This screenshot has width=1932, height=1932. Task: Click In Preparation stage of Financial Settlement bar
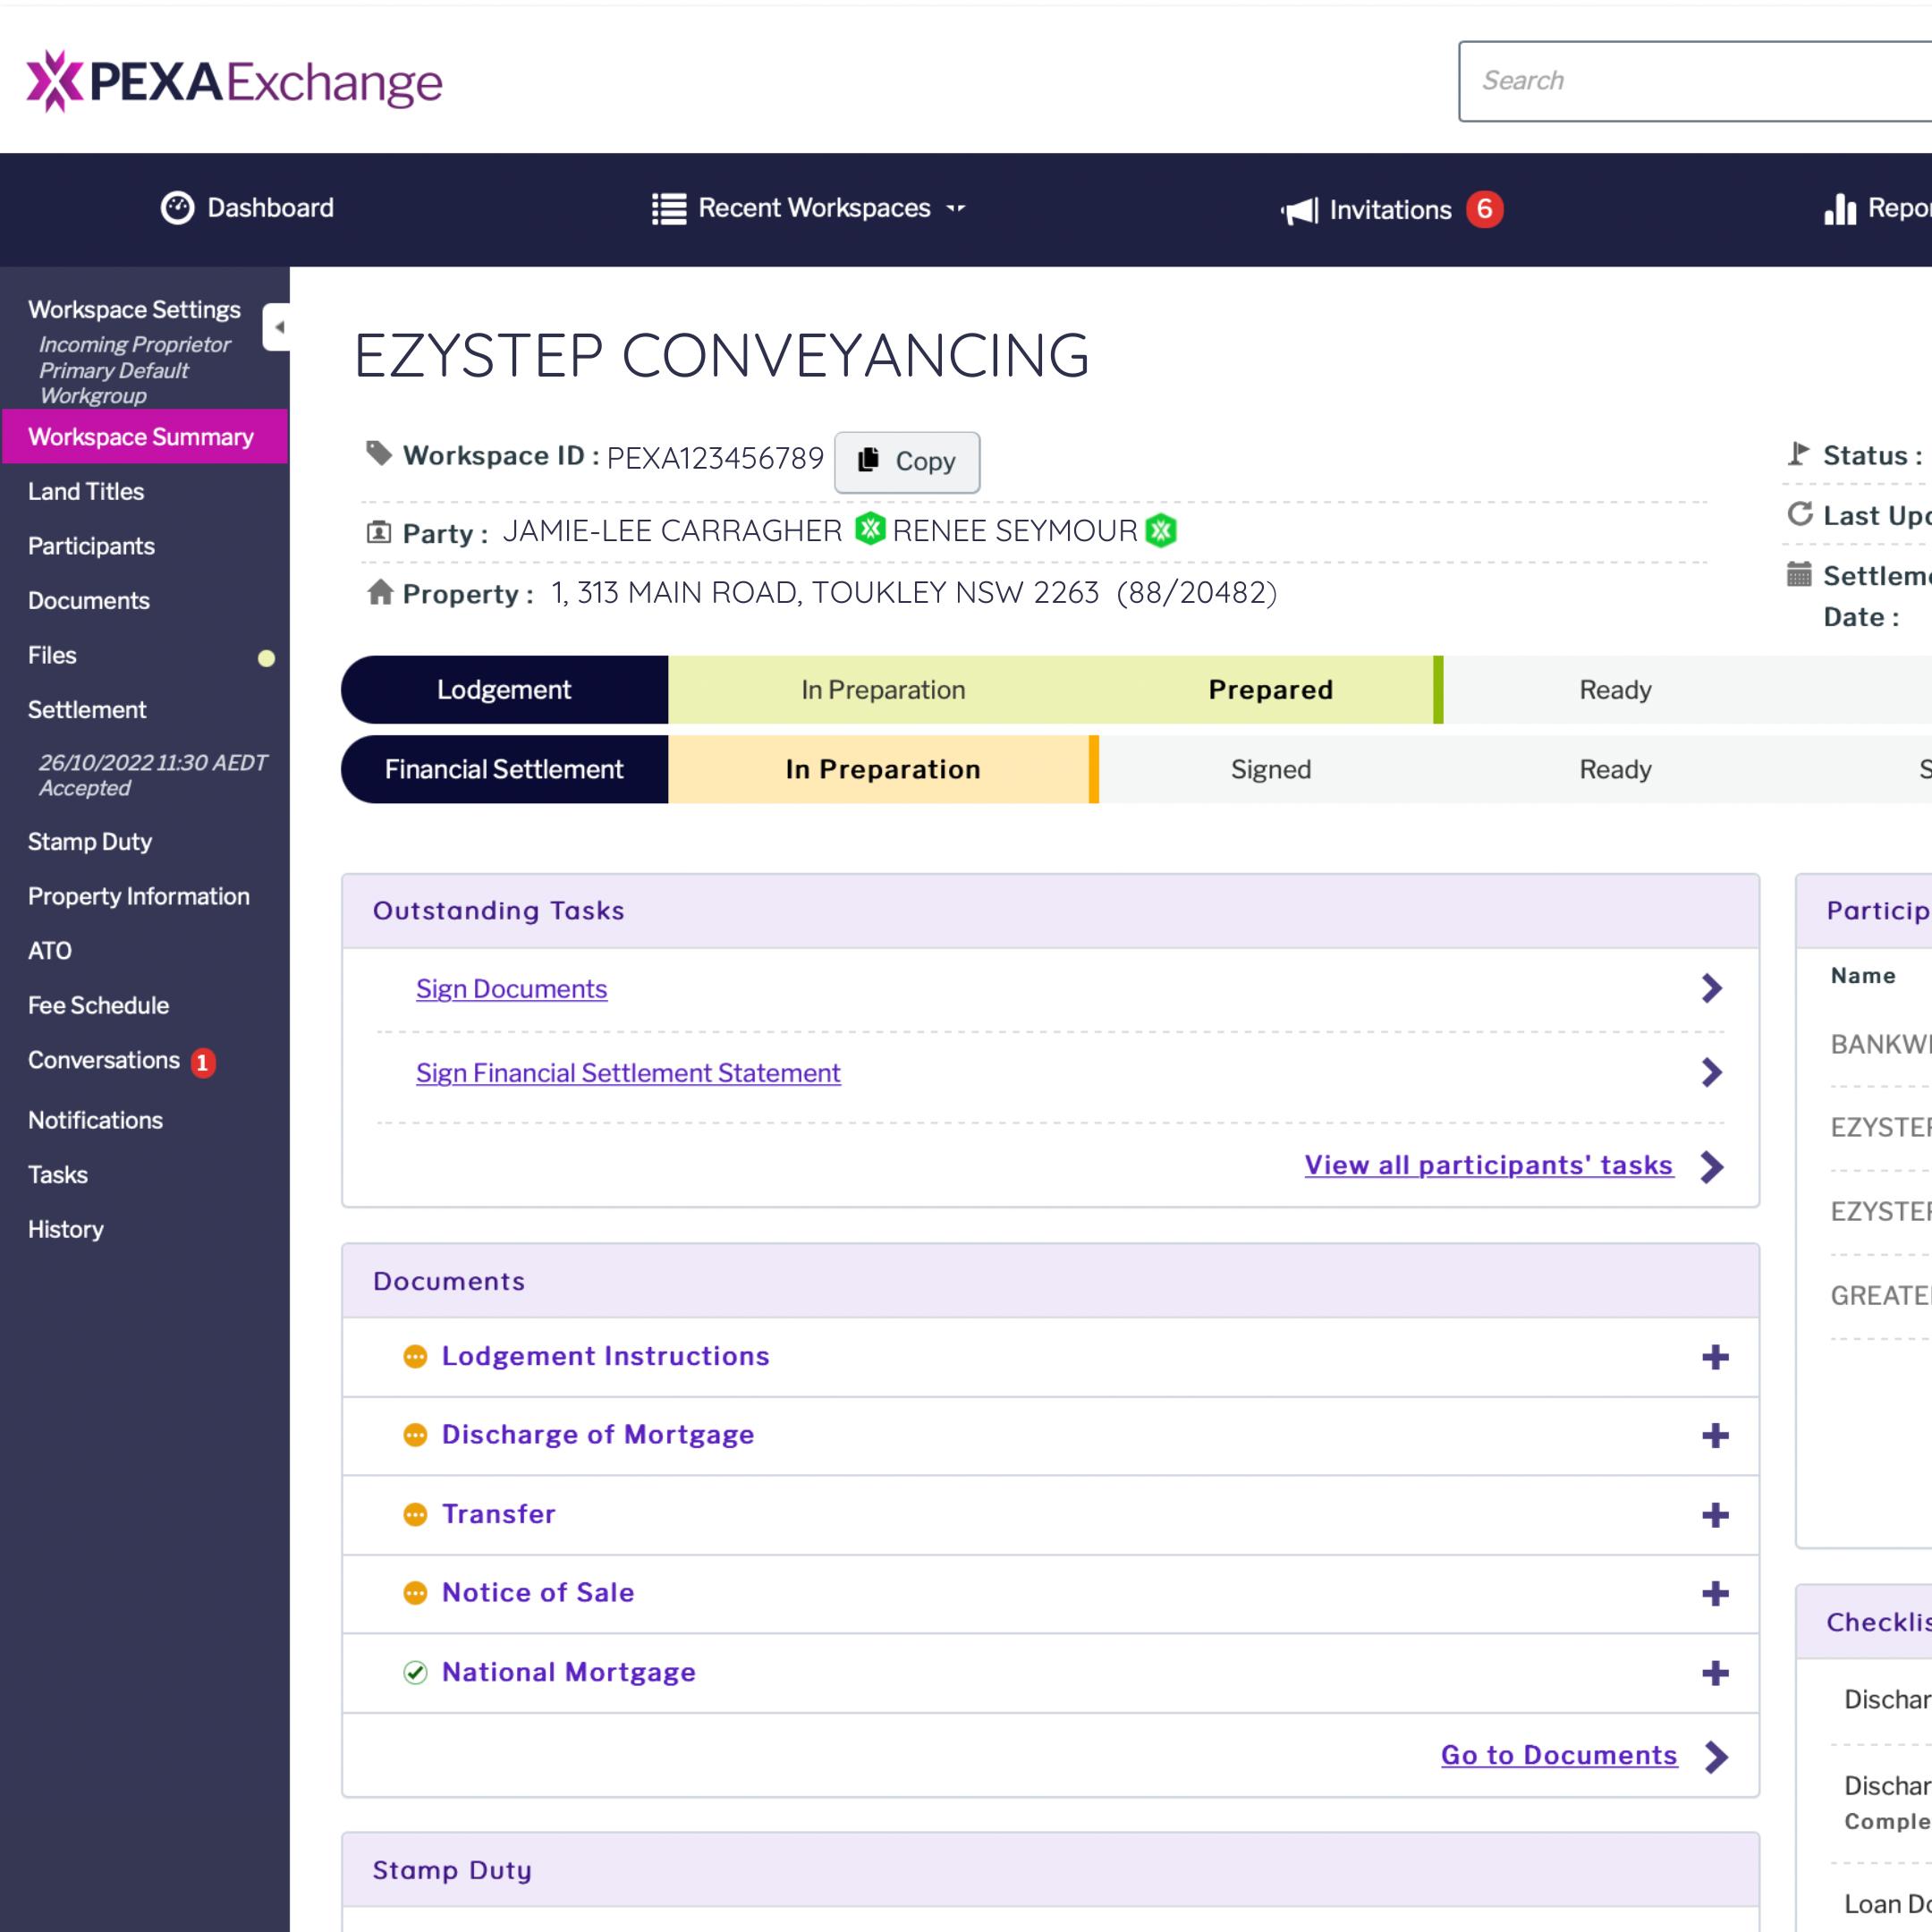coord(882,769)
